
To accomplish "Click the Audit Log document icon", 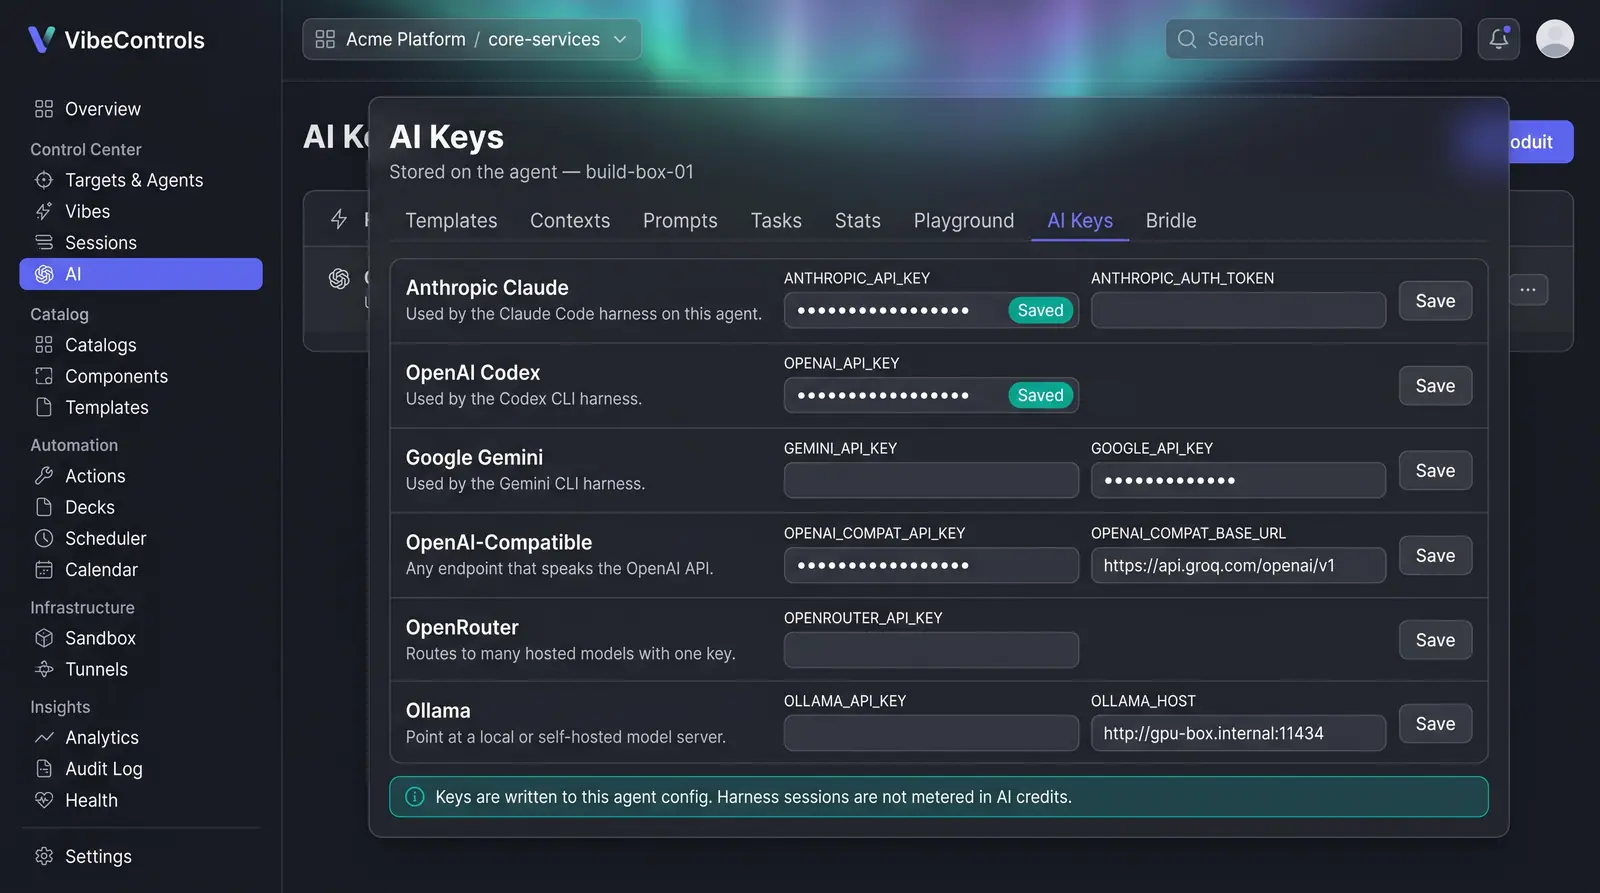I will pyautogui.click(x=44, y=769).
